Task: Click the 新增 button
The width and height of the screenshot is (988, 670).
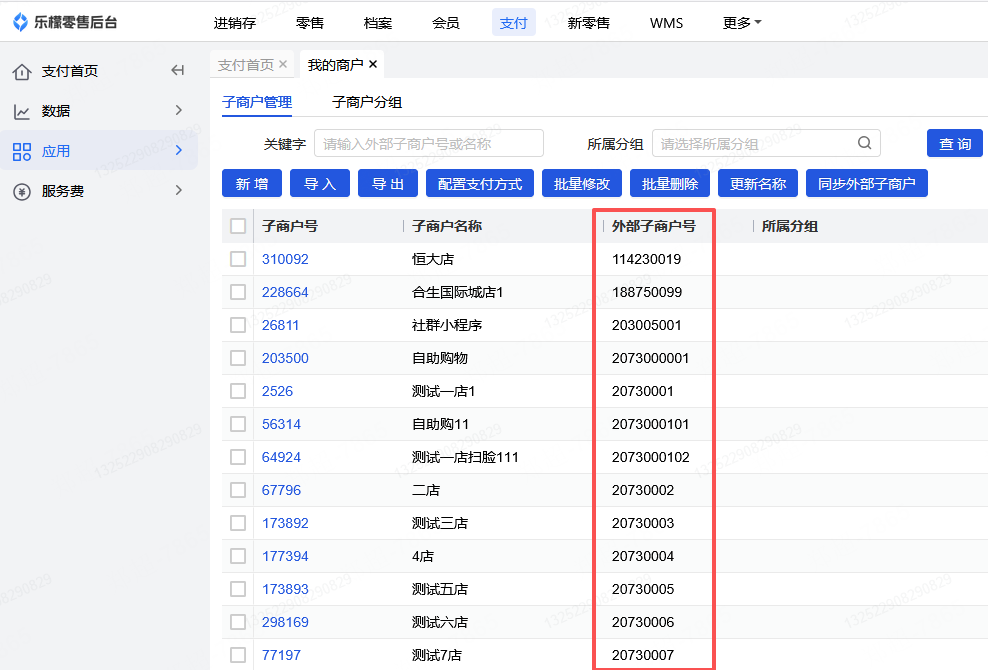Action: pos(252,183)
